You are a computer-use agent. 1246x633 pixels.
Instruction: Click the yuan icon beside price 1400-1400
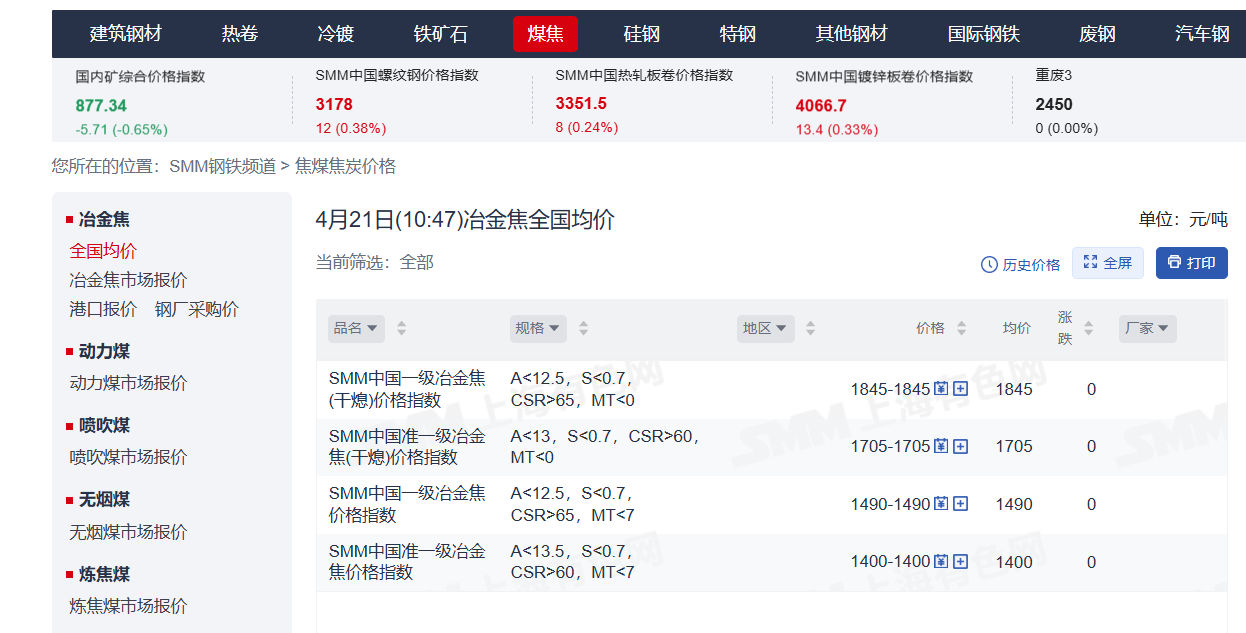point(941,562)
